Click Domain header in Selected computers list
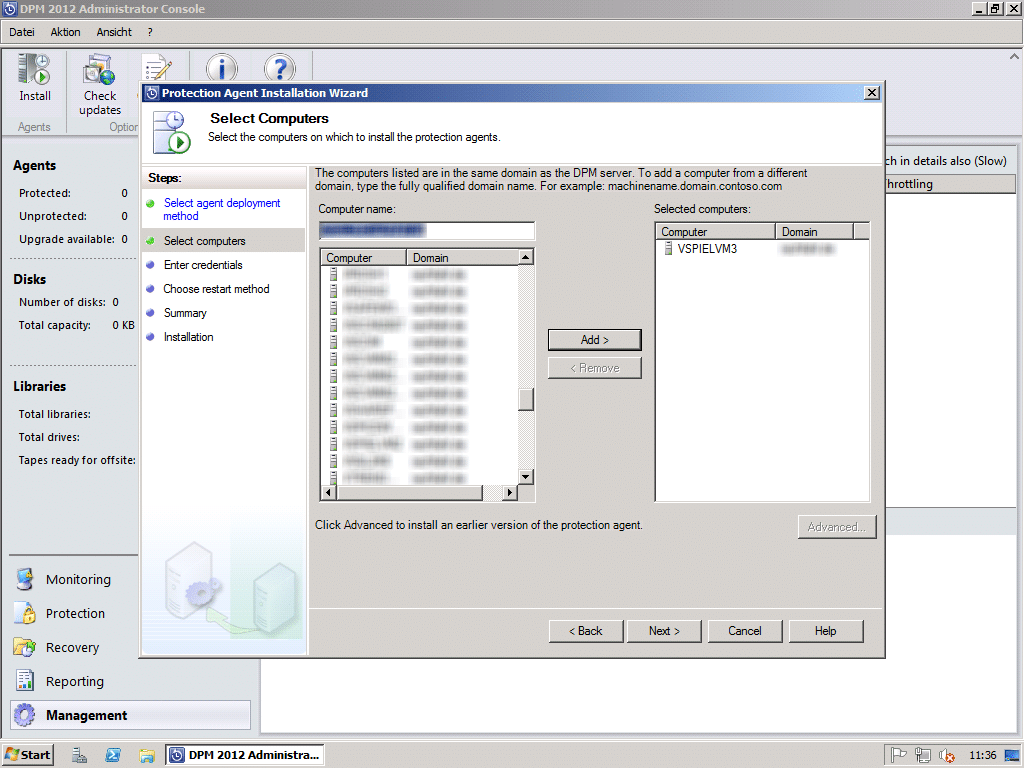The image size is (1024, 768). point(814,231)
